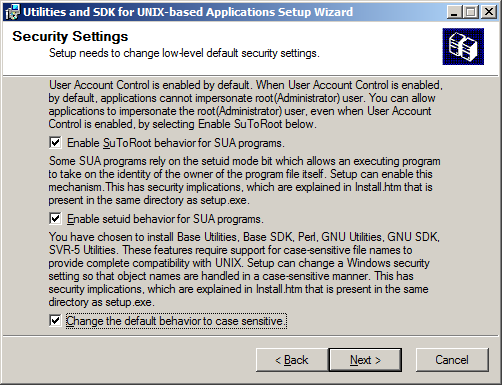The width and height of the screenshot is (502, 385).
Task: Toggle the Enable setuid behavior checkbox
Action: 55,219
